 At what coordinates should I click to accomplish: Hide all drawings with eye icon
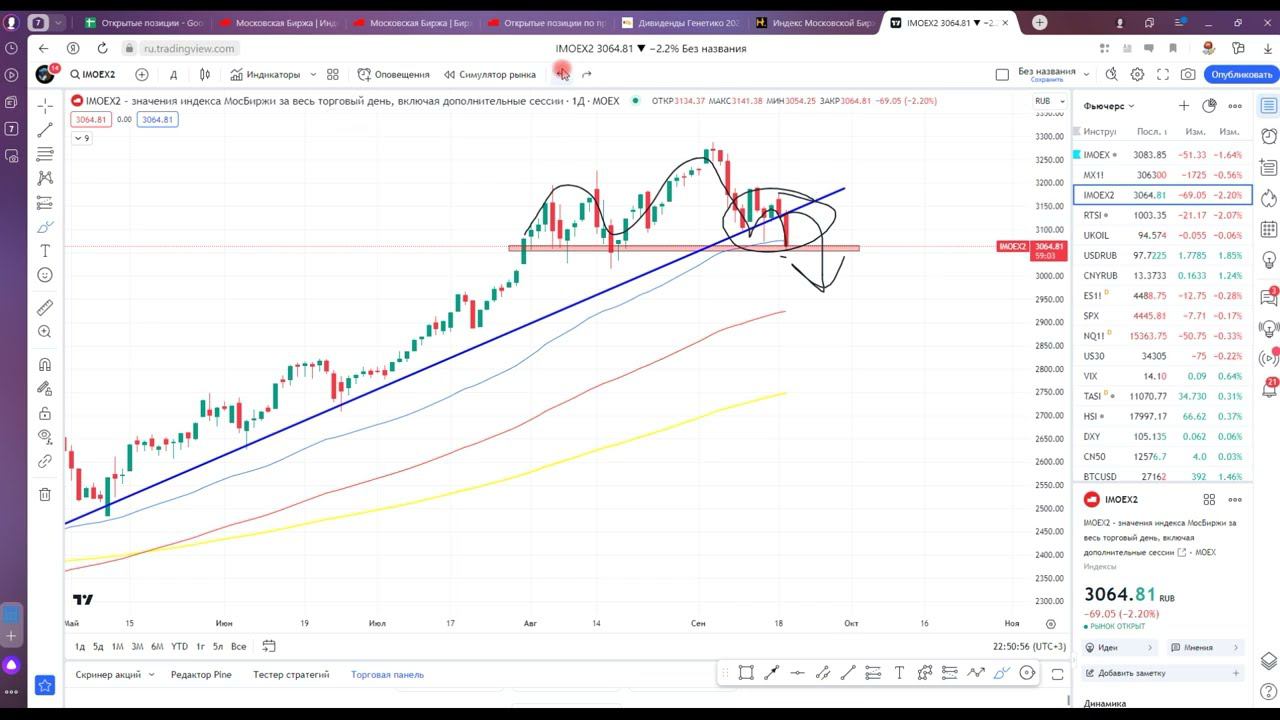(x=45, y=437)
